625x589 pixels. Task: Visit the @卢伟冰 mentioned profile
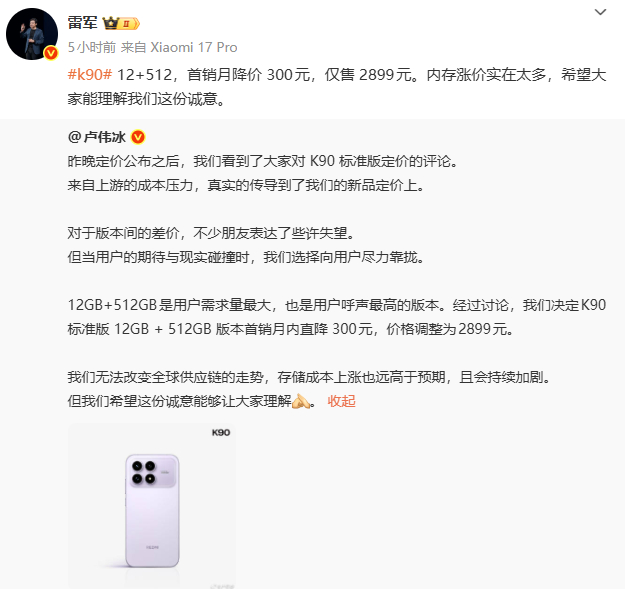(x=97, y=137)
